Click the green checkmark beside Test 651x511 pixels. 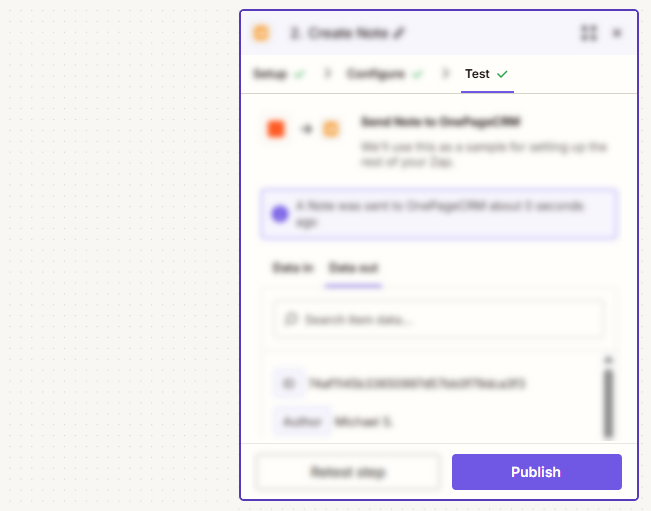coord(502,74)
